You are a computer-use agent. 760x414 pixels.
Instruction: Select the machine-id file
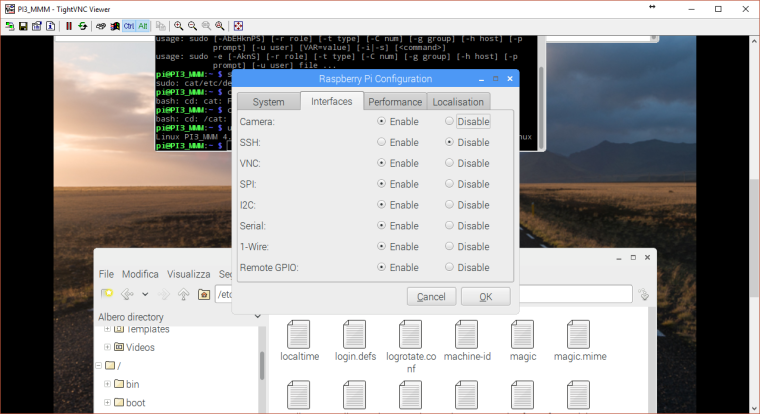pos(466,342)
